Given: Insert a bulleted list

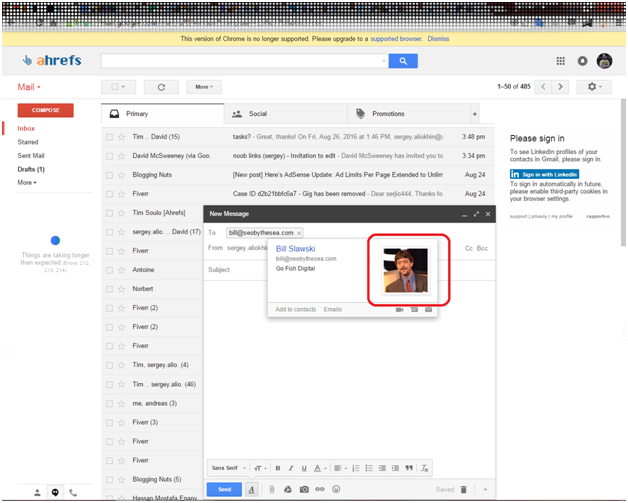Looking at the screenshot, I should 369,468.
